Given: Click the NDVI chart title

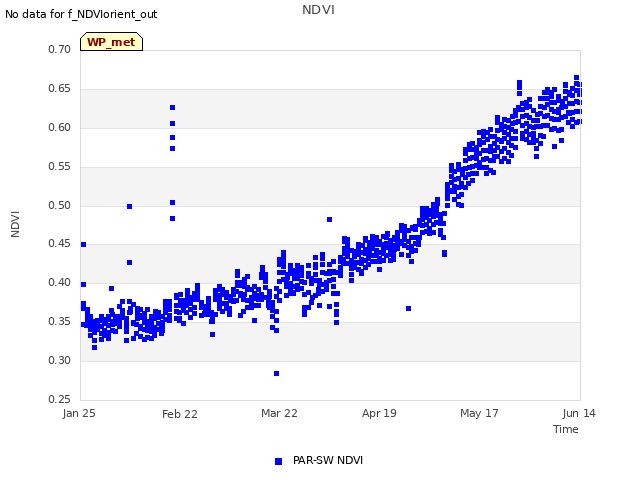Looking at the screenshot, I should pos(318,10).
